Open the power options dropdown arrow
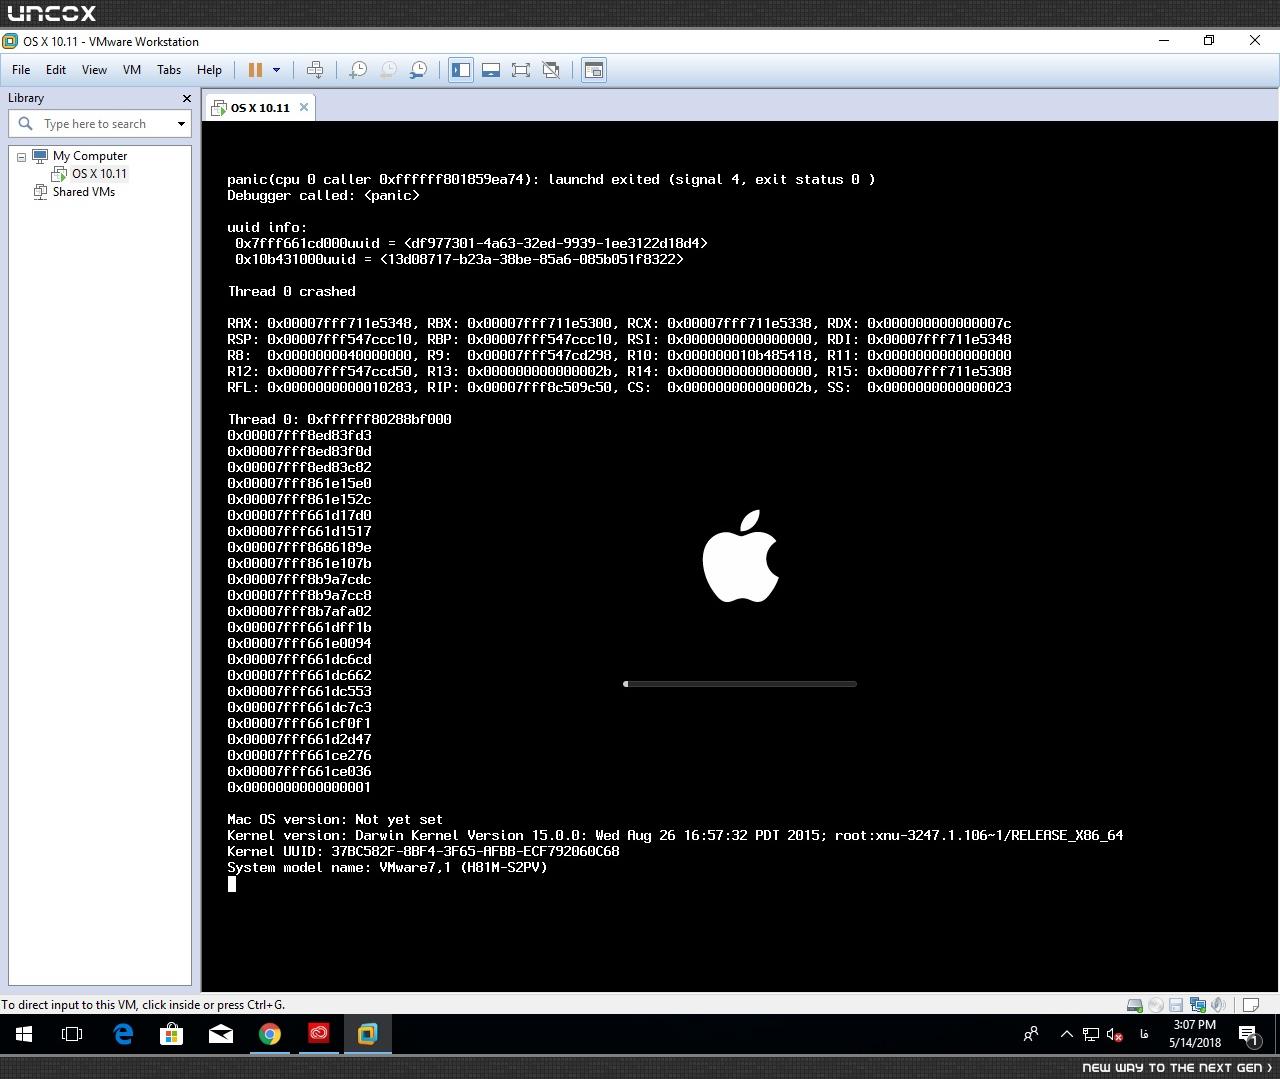Viewport: 1280px width, 1079px height. (x=276, y=70)
